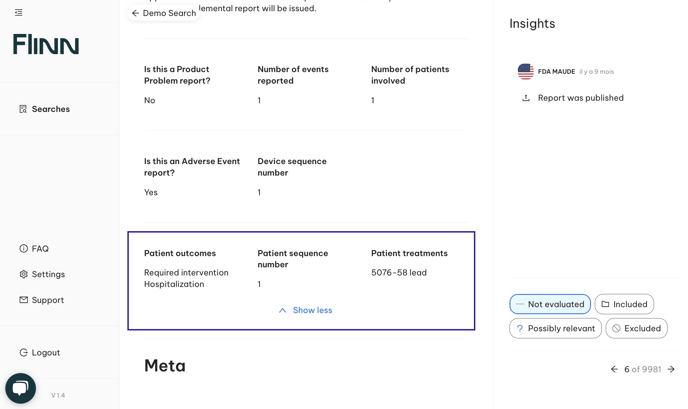Click the Support envelope icon
688x409 pixels.
24,300
